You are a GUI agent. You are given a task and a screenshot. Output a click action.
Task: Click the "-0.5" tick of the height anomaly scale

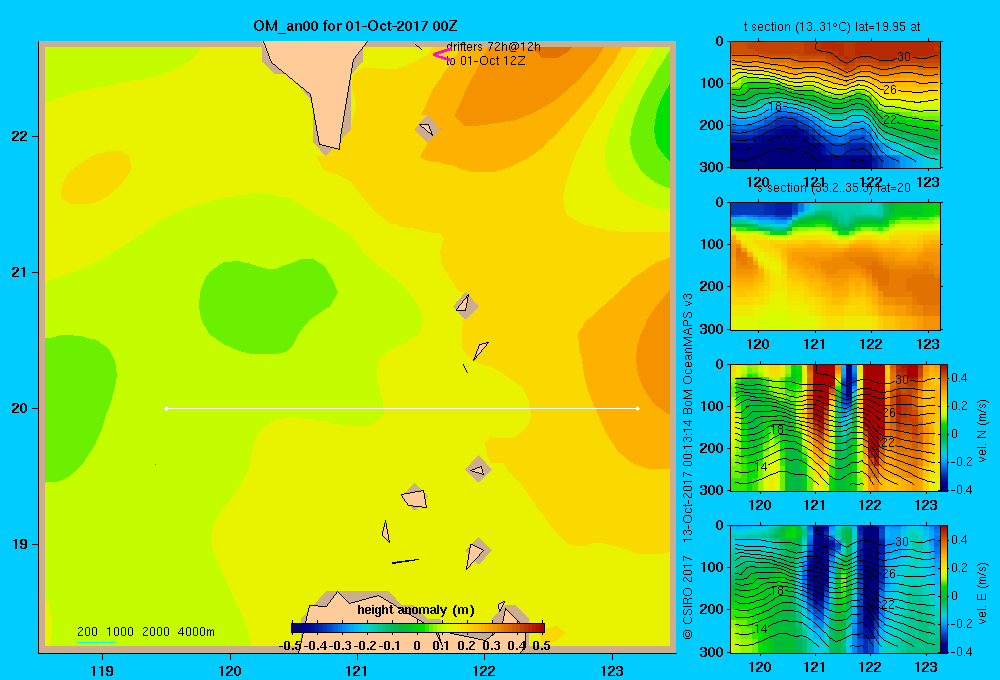pyautogui.click(x=290, y=646)
